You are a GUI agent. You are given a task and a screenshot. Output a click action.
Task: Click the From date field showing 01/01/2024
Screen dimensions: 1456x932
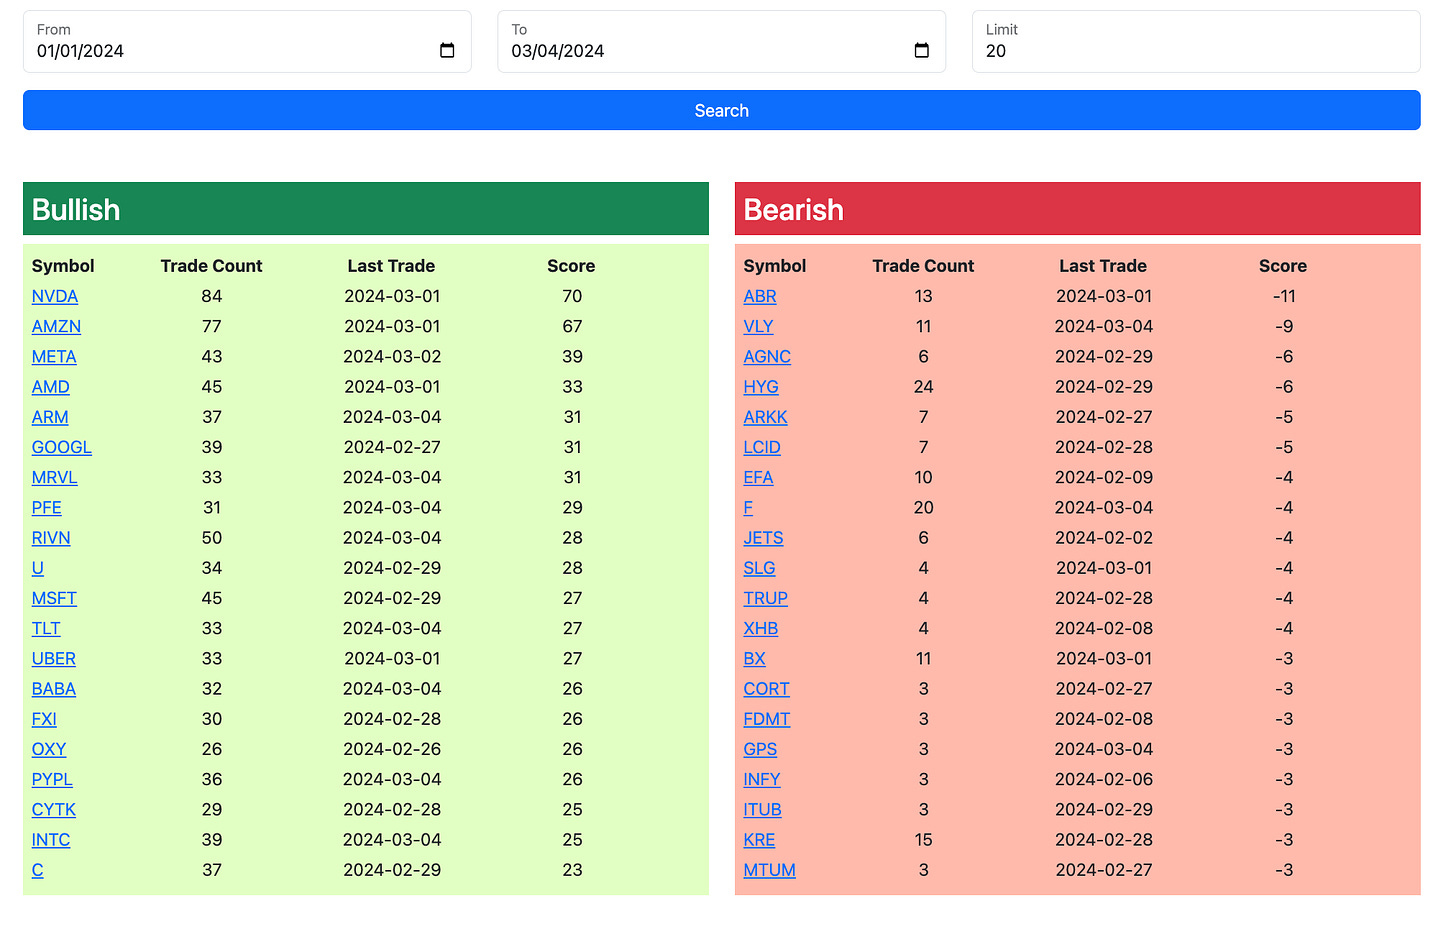[x=247, y=42]
